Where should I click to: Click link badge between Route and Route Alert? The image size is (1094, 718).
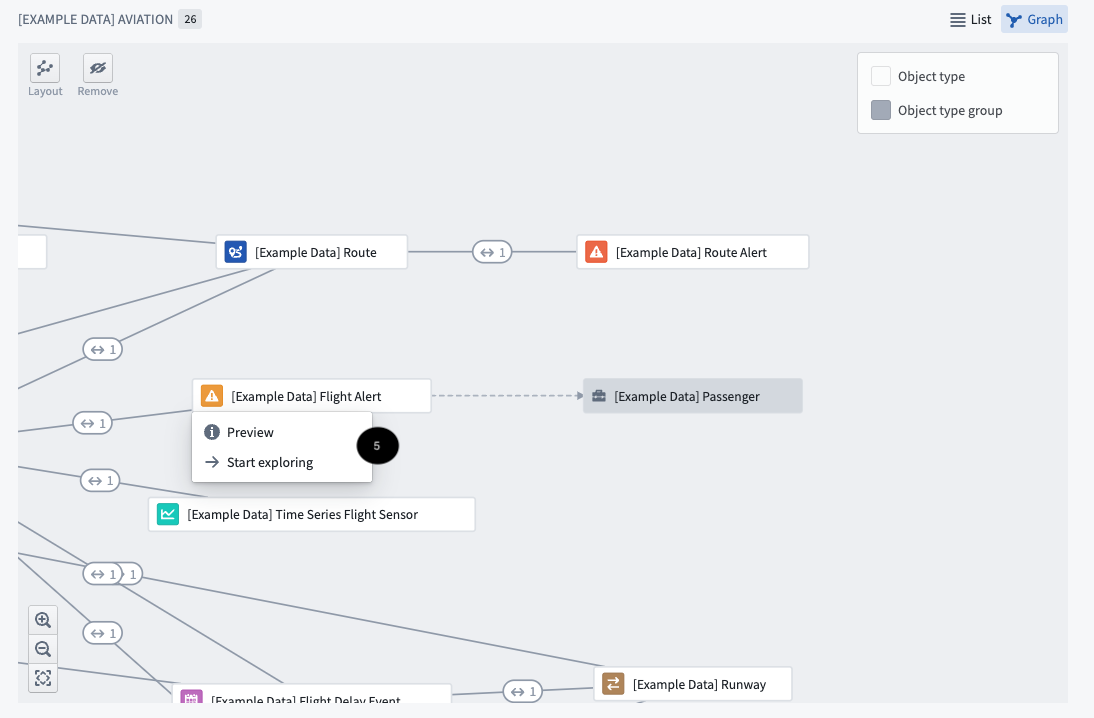point(492,252)
